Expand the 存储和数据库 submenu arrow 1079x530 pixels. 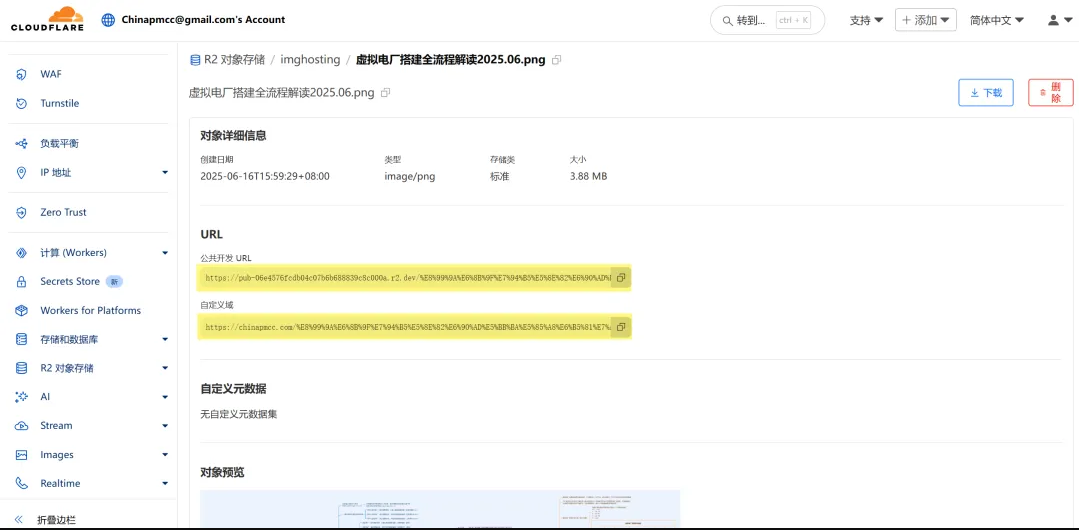click(x=165, y=339)
